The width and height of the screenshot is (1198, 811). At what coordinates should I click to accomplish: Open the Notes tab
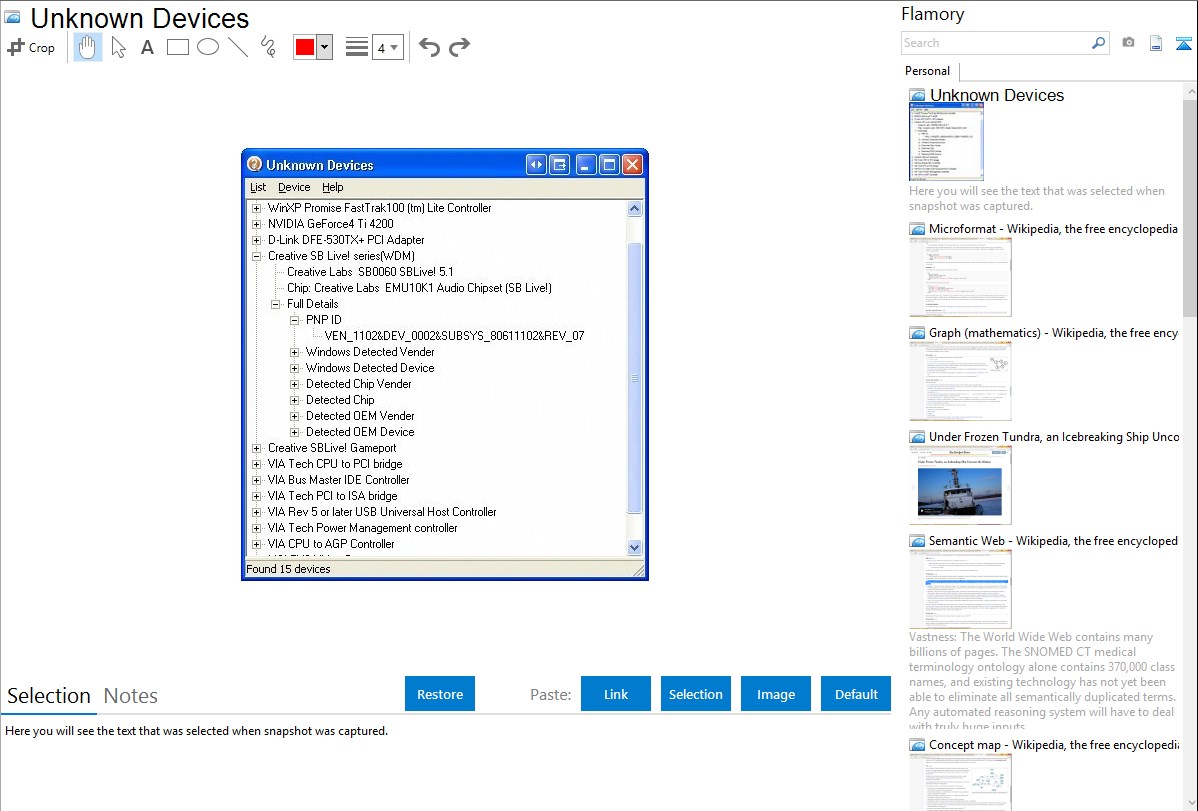(131, 696)
